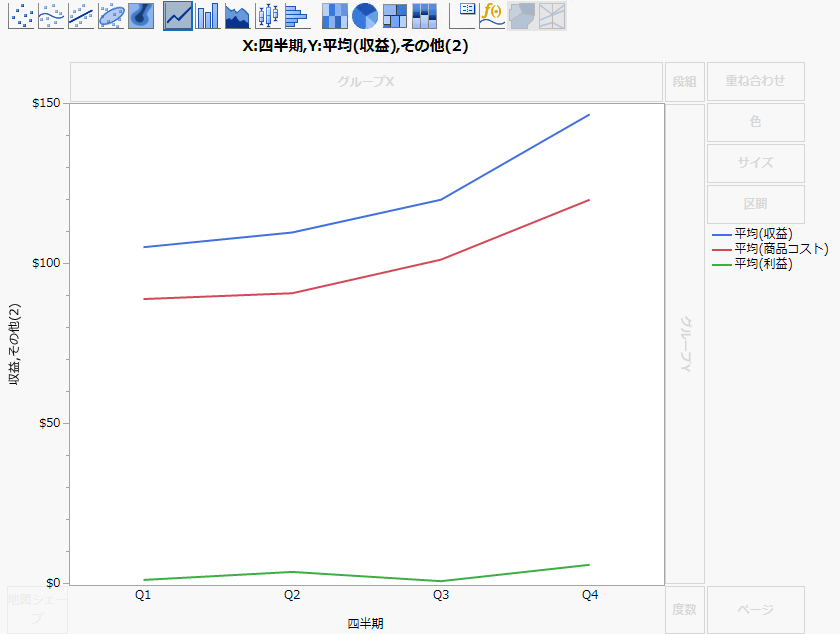Click the グループX drop zone
The image size is (840, 634).
pos(366,81)
